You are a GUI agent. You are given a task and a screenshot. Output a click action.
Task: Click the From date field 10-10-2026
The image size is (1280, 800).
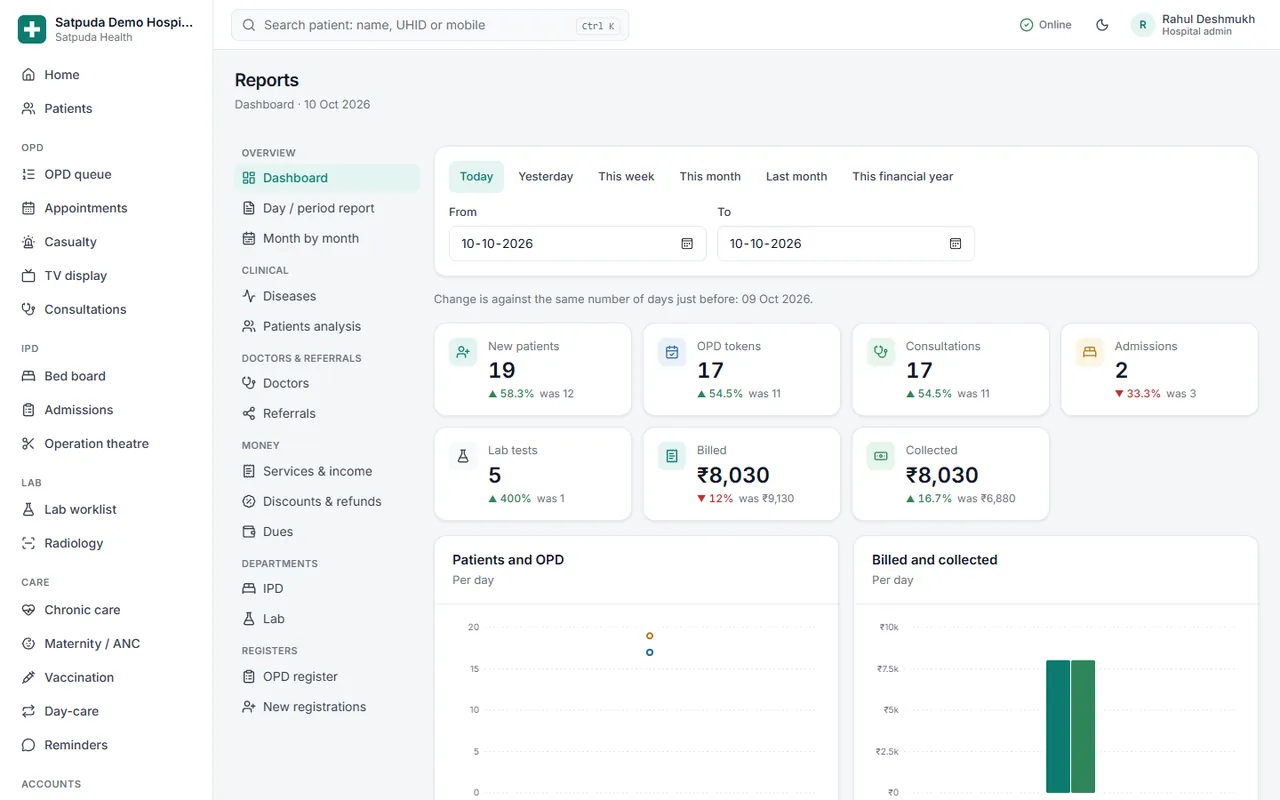(x=577, y=243)
